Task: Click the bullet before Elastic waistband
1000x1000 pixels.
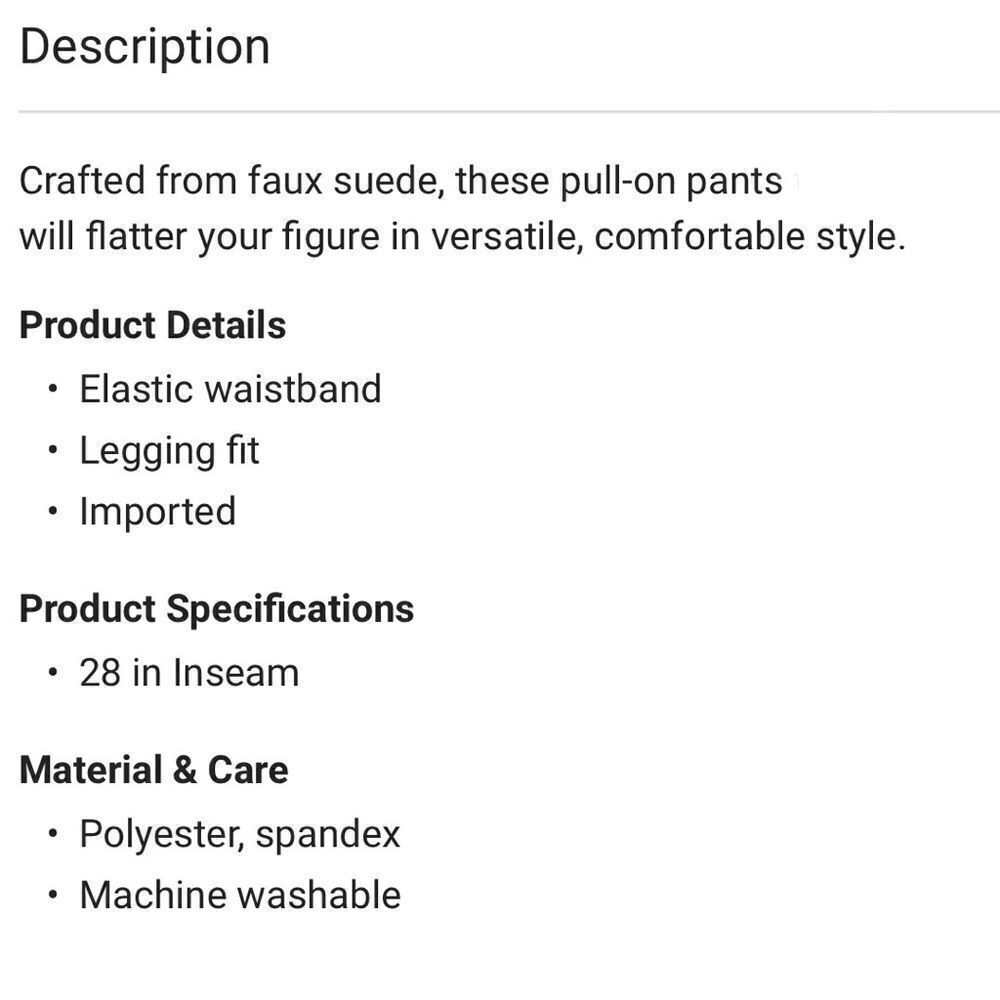Action: 53,388
